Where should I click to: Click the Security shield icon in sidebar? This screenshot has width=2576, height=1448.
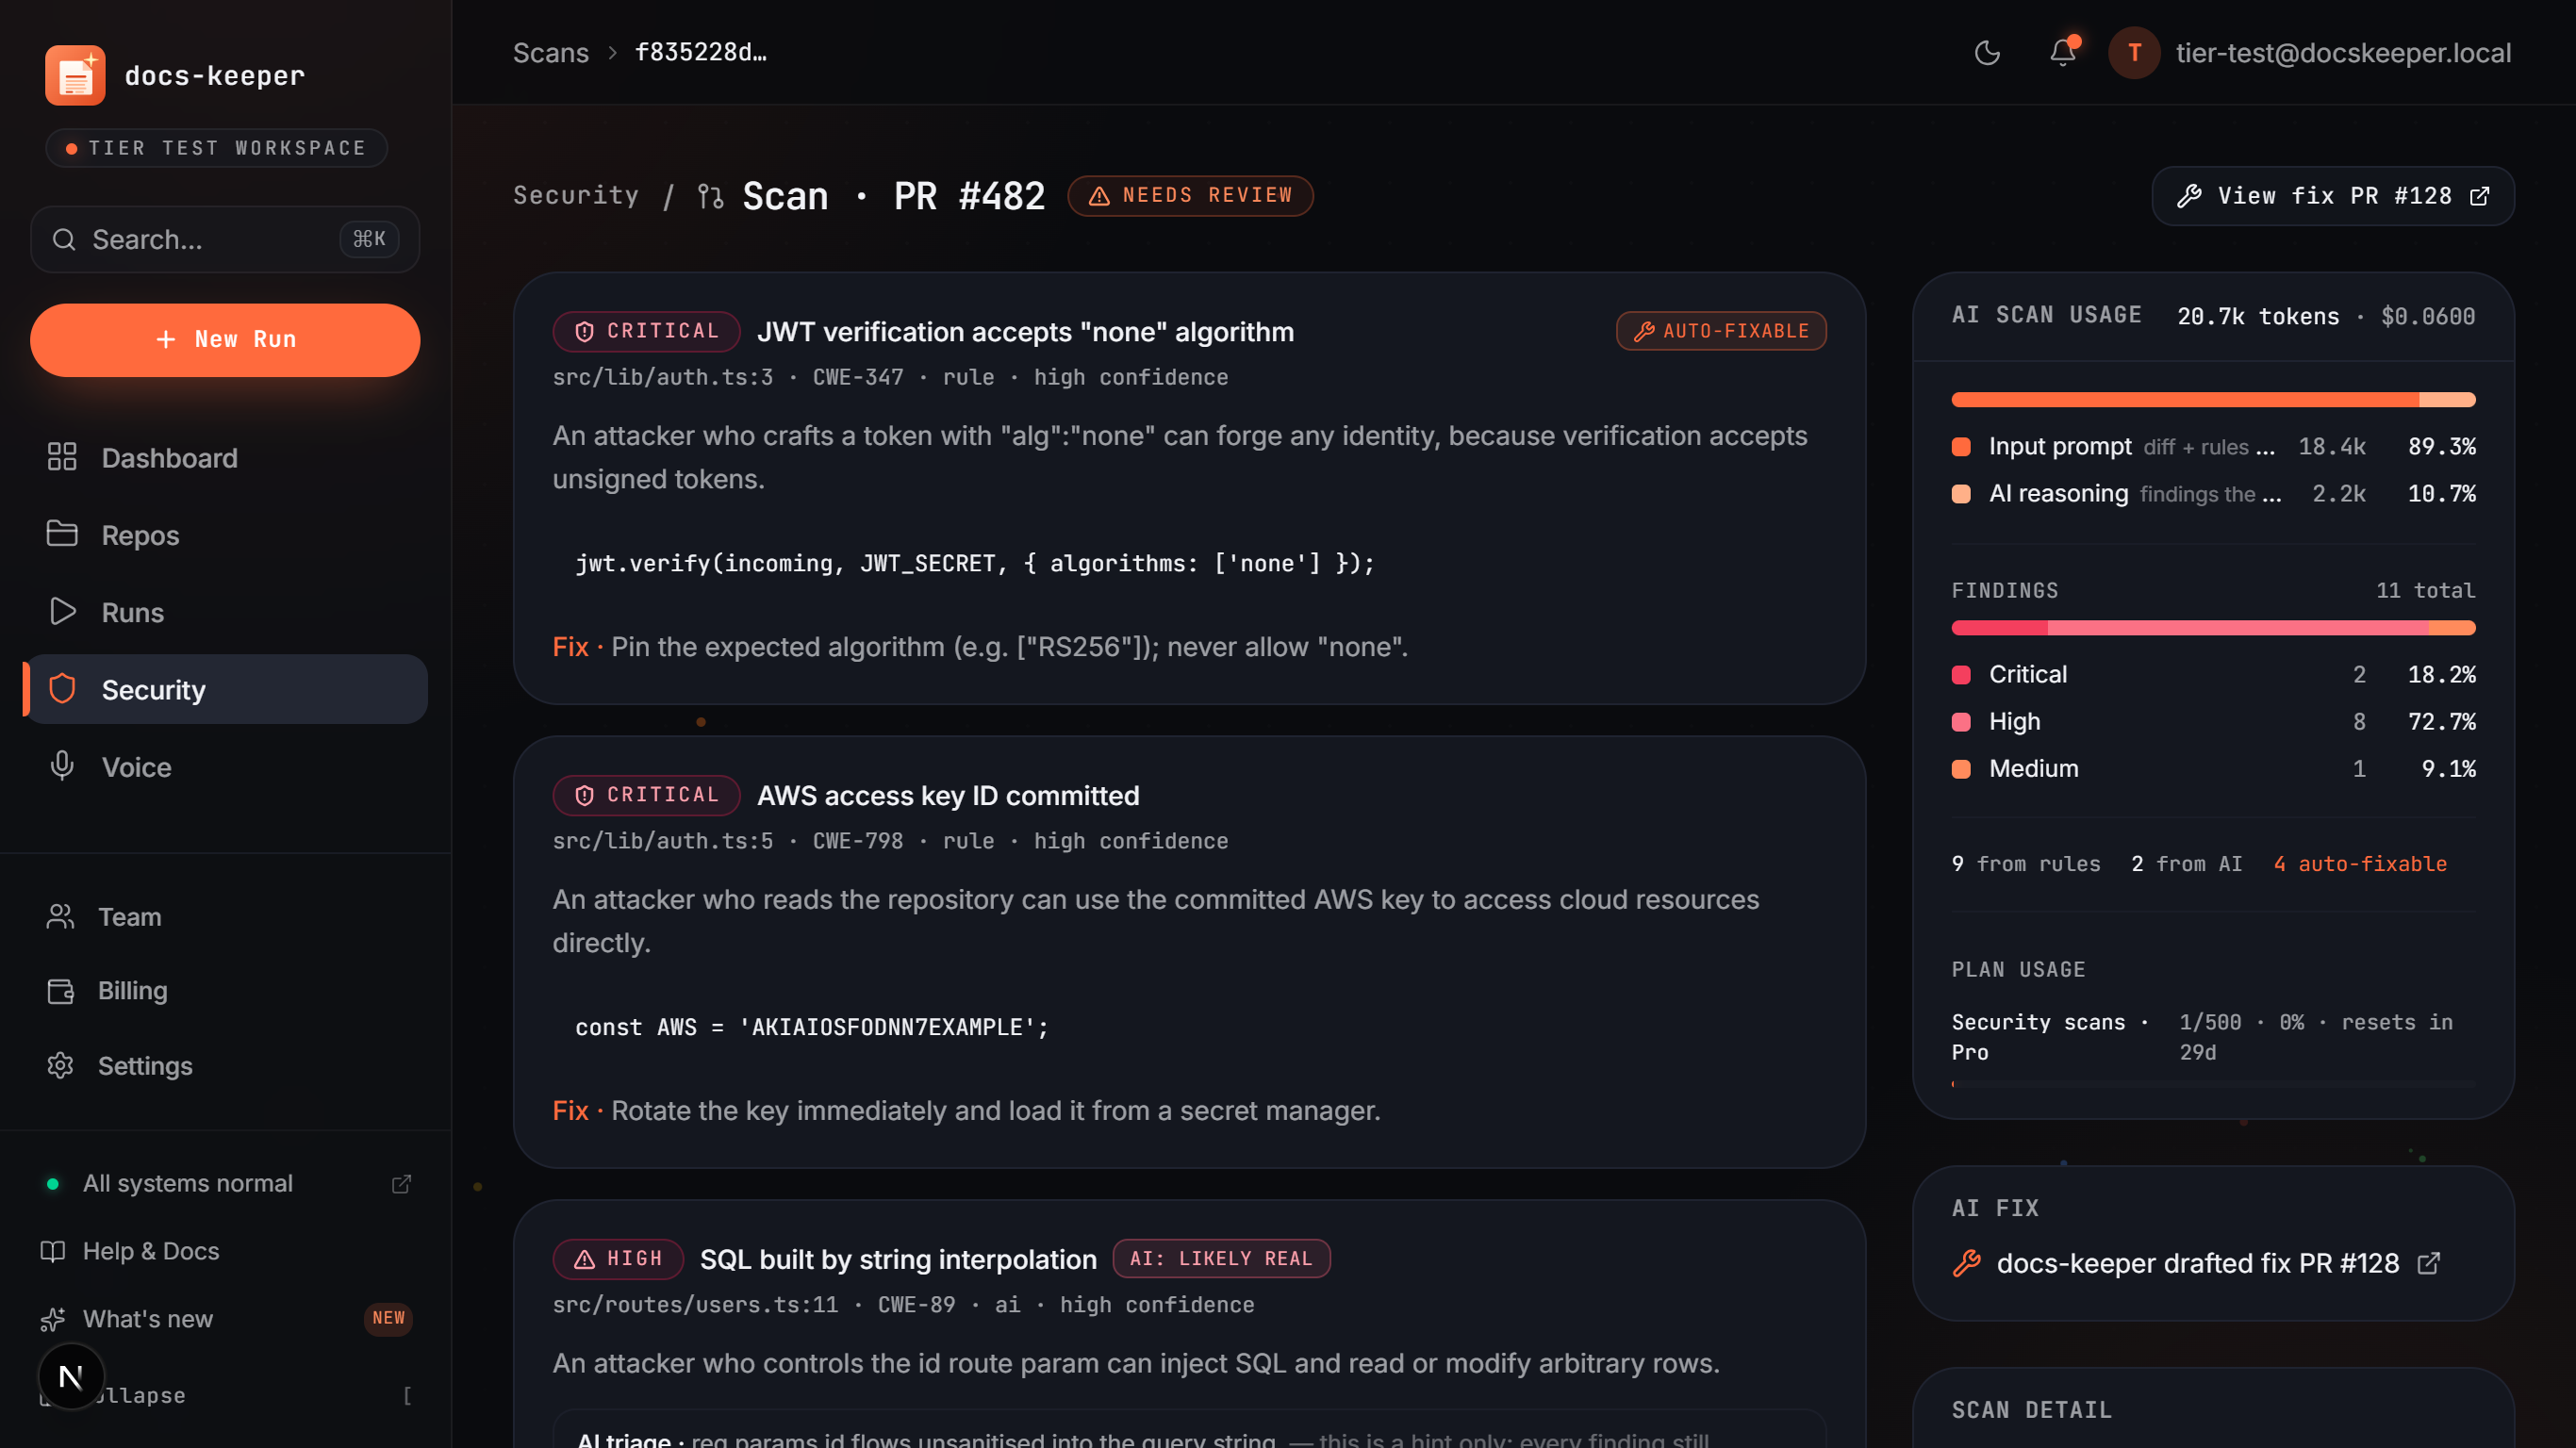pyautogui.click(x=62, y=689)
